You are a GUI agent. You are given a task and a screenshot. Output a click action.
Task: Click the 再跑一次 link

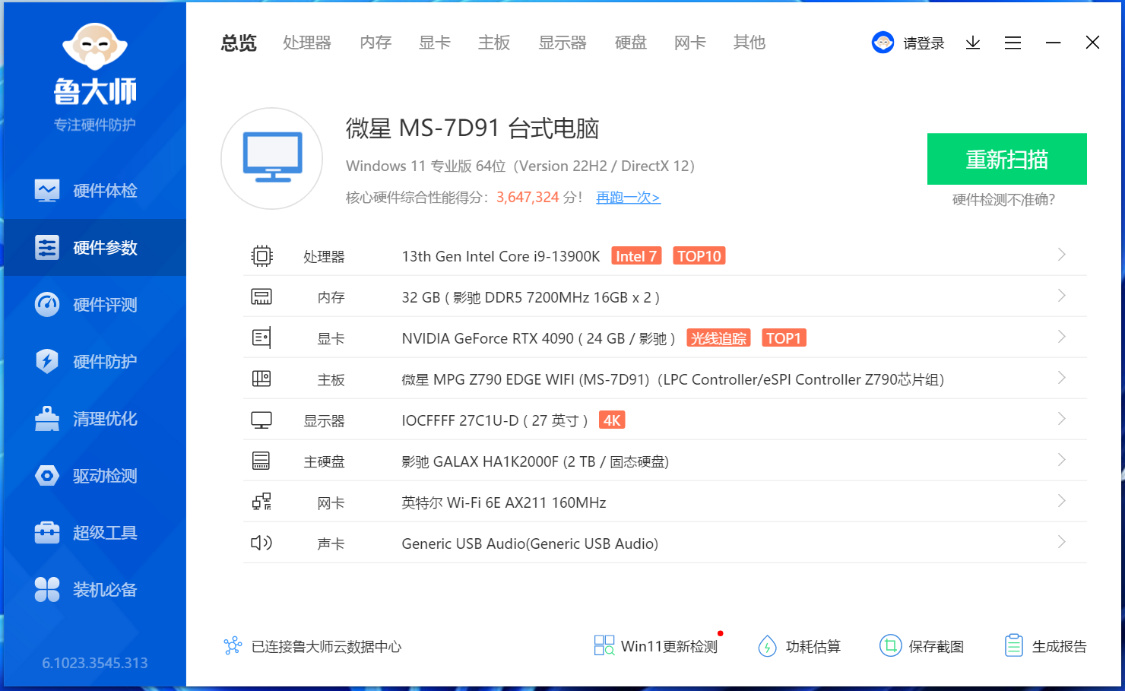click(628, 197)
